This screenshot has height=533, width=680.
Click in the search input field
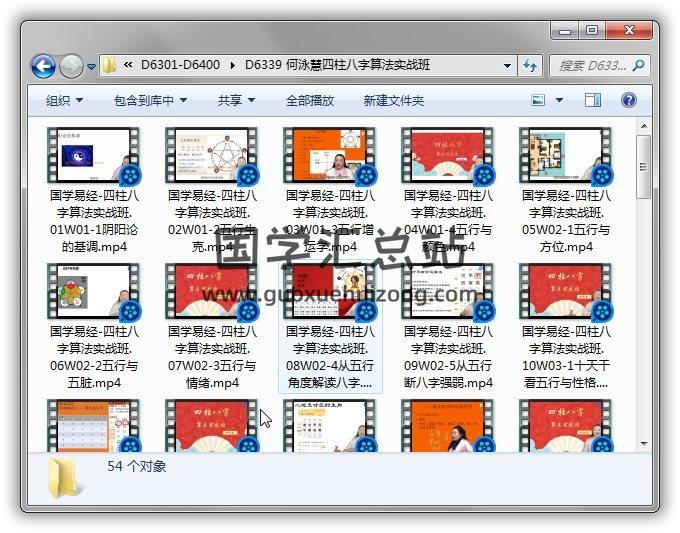coord(590,66)
